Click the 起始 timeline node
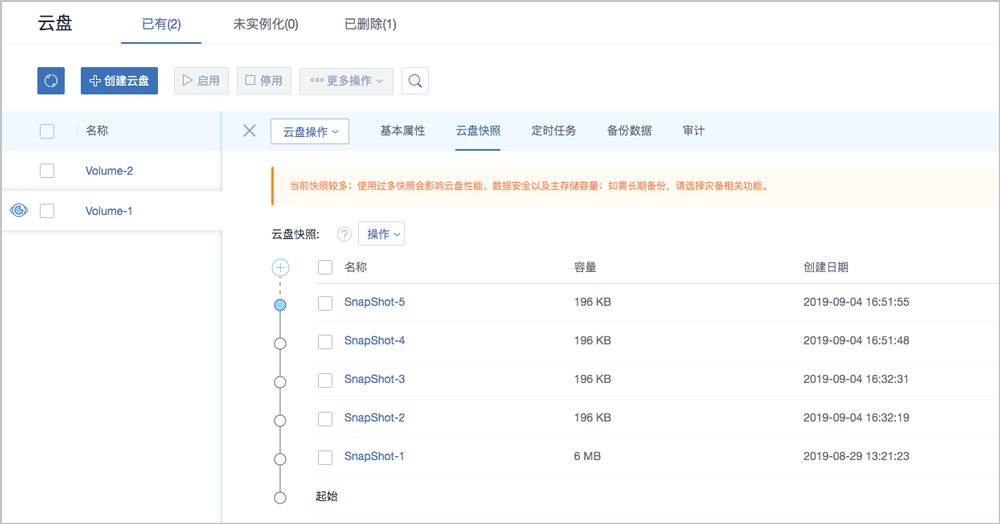The height and width of the screenshot is (524, 1000). tap(280, 496)
